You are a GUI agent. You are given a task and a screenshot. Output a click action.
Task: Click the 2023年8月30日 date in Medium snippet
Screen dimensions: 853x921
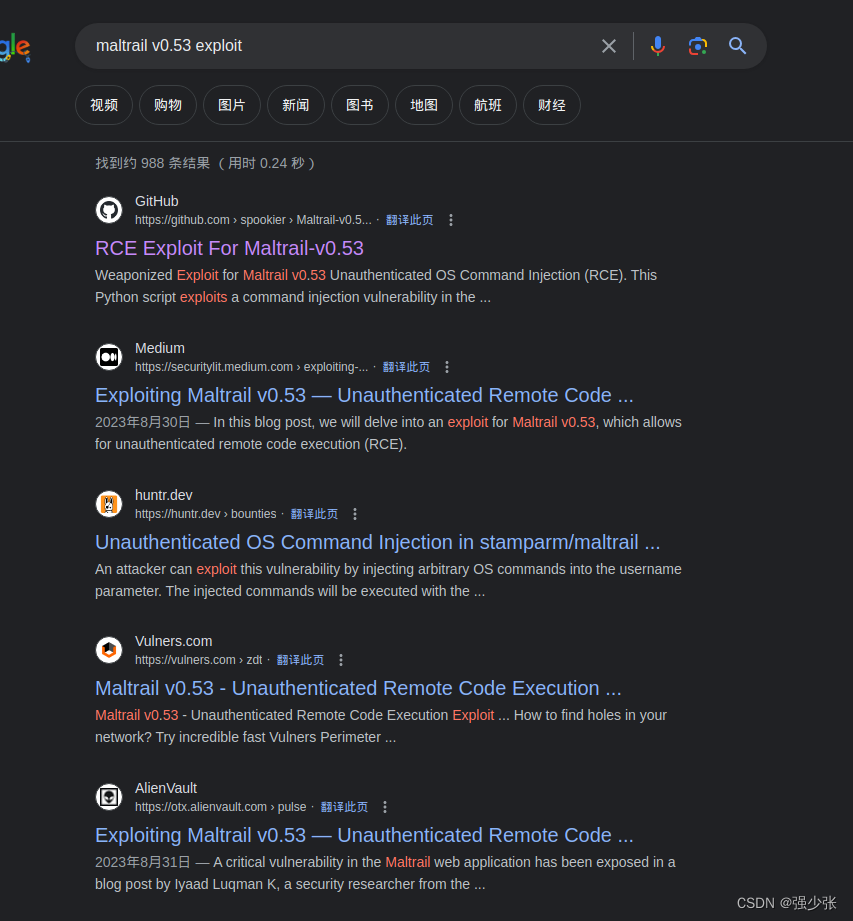click(x=143, y=422)
